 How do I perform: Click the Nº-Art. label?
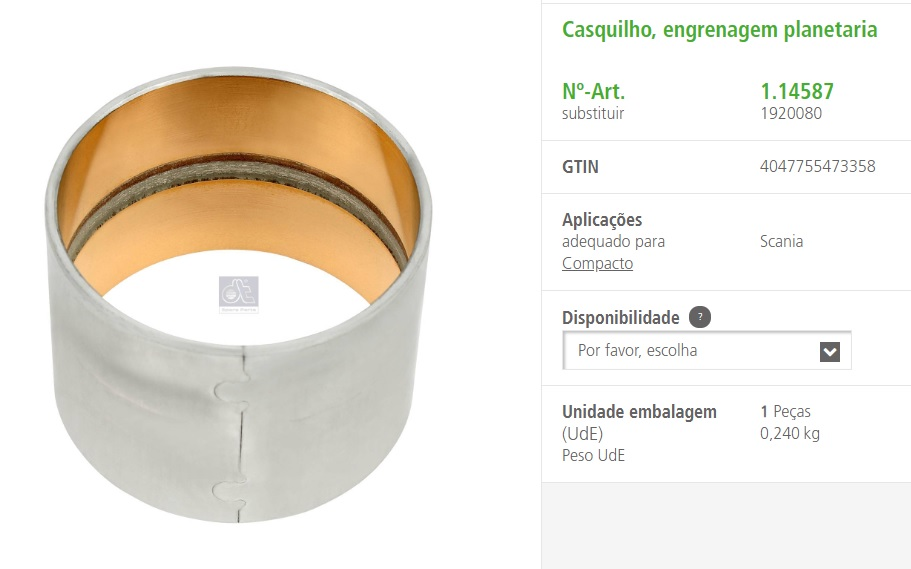click(x=593, y=91)
